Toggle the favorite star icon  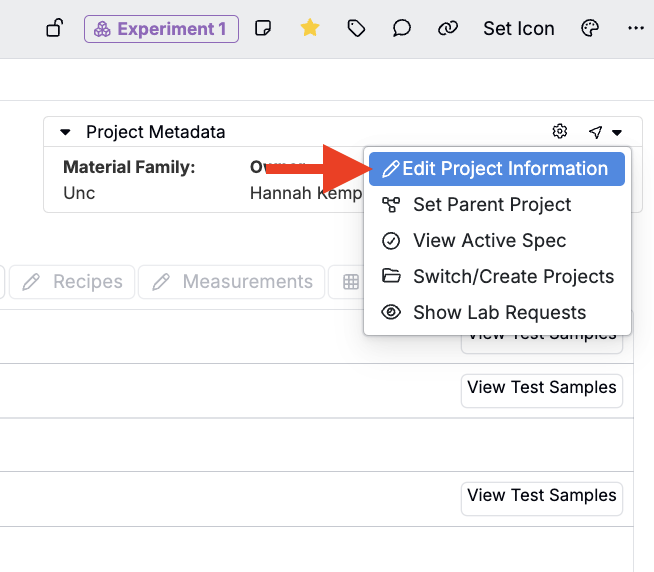[x=310, y=28]
